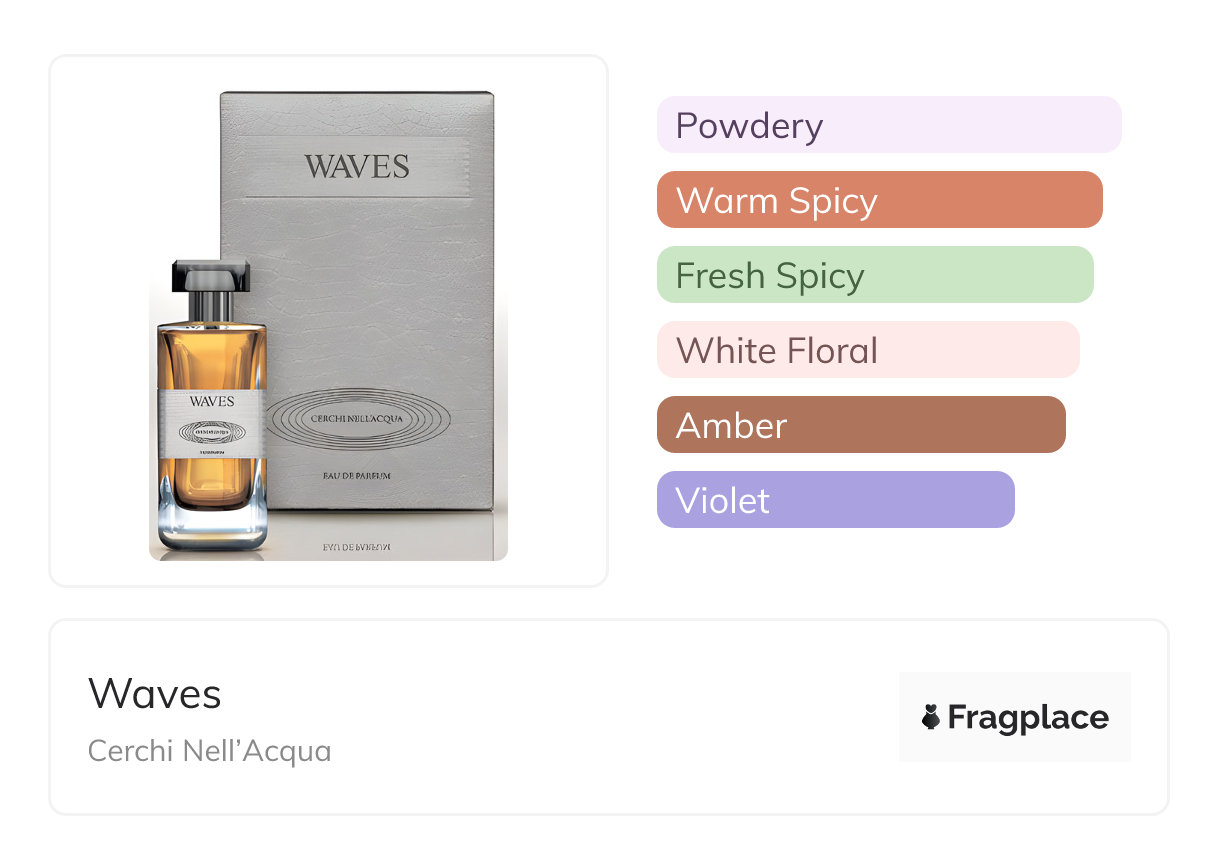
Task: Click the bottom title card panel
Action: (x=609, y=717)
